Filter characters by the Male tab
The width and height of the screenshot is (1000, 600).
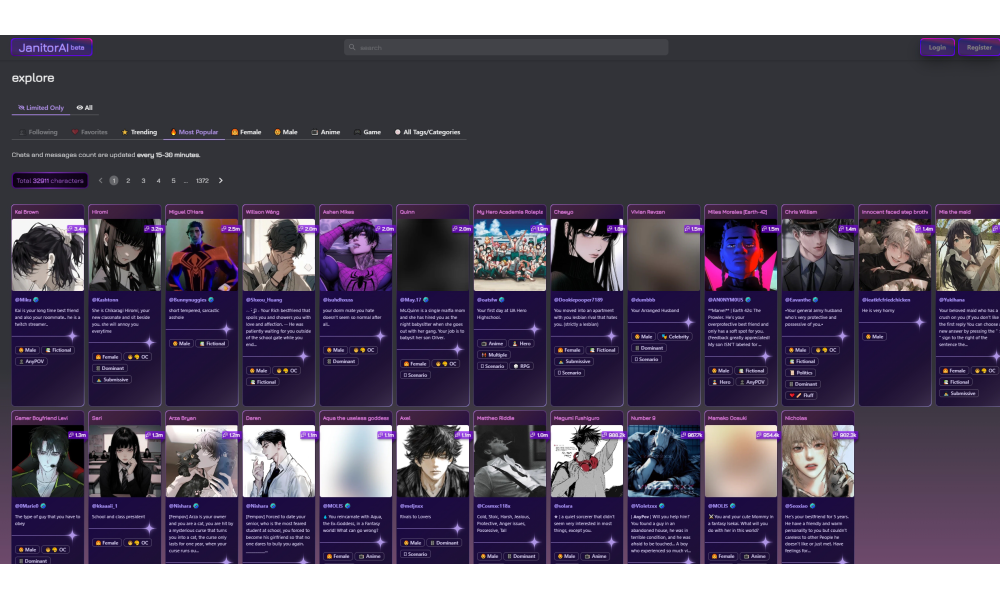click(x=286, y=132)
